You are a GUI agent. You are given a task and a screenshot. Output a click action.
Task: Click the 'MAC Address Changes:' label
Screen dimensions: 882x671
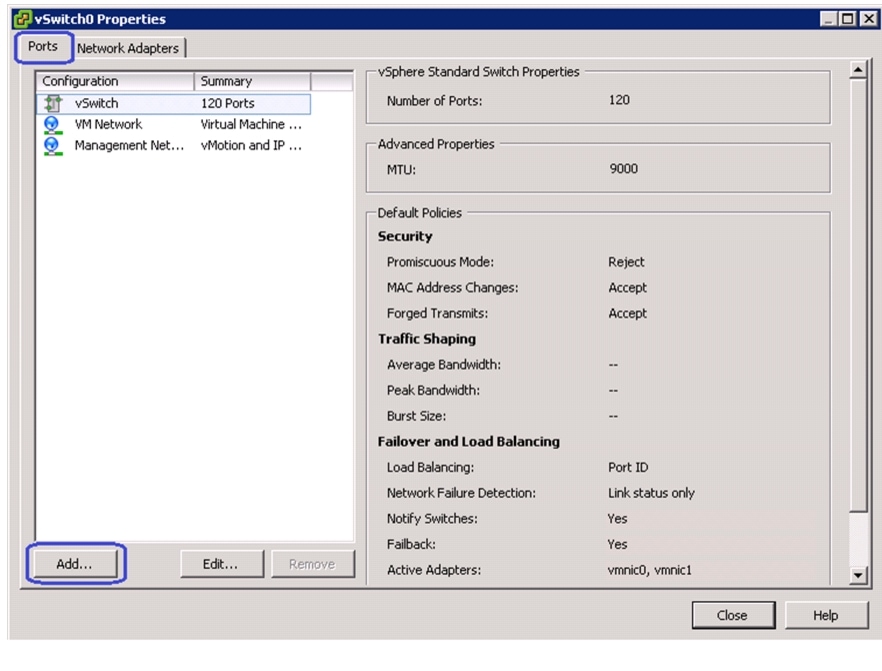(452, 288)
